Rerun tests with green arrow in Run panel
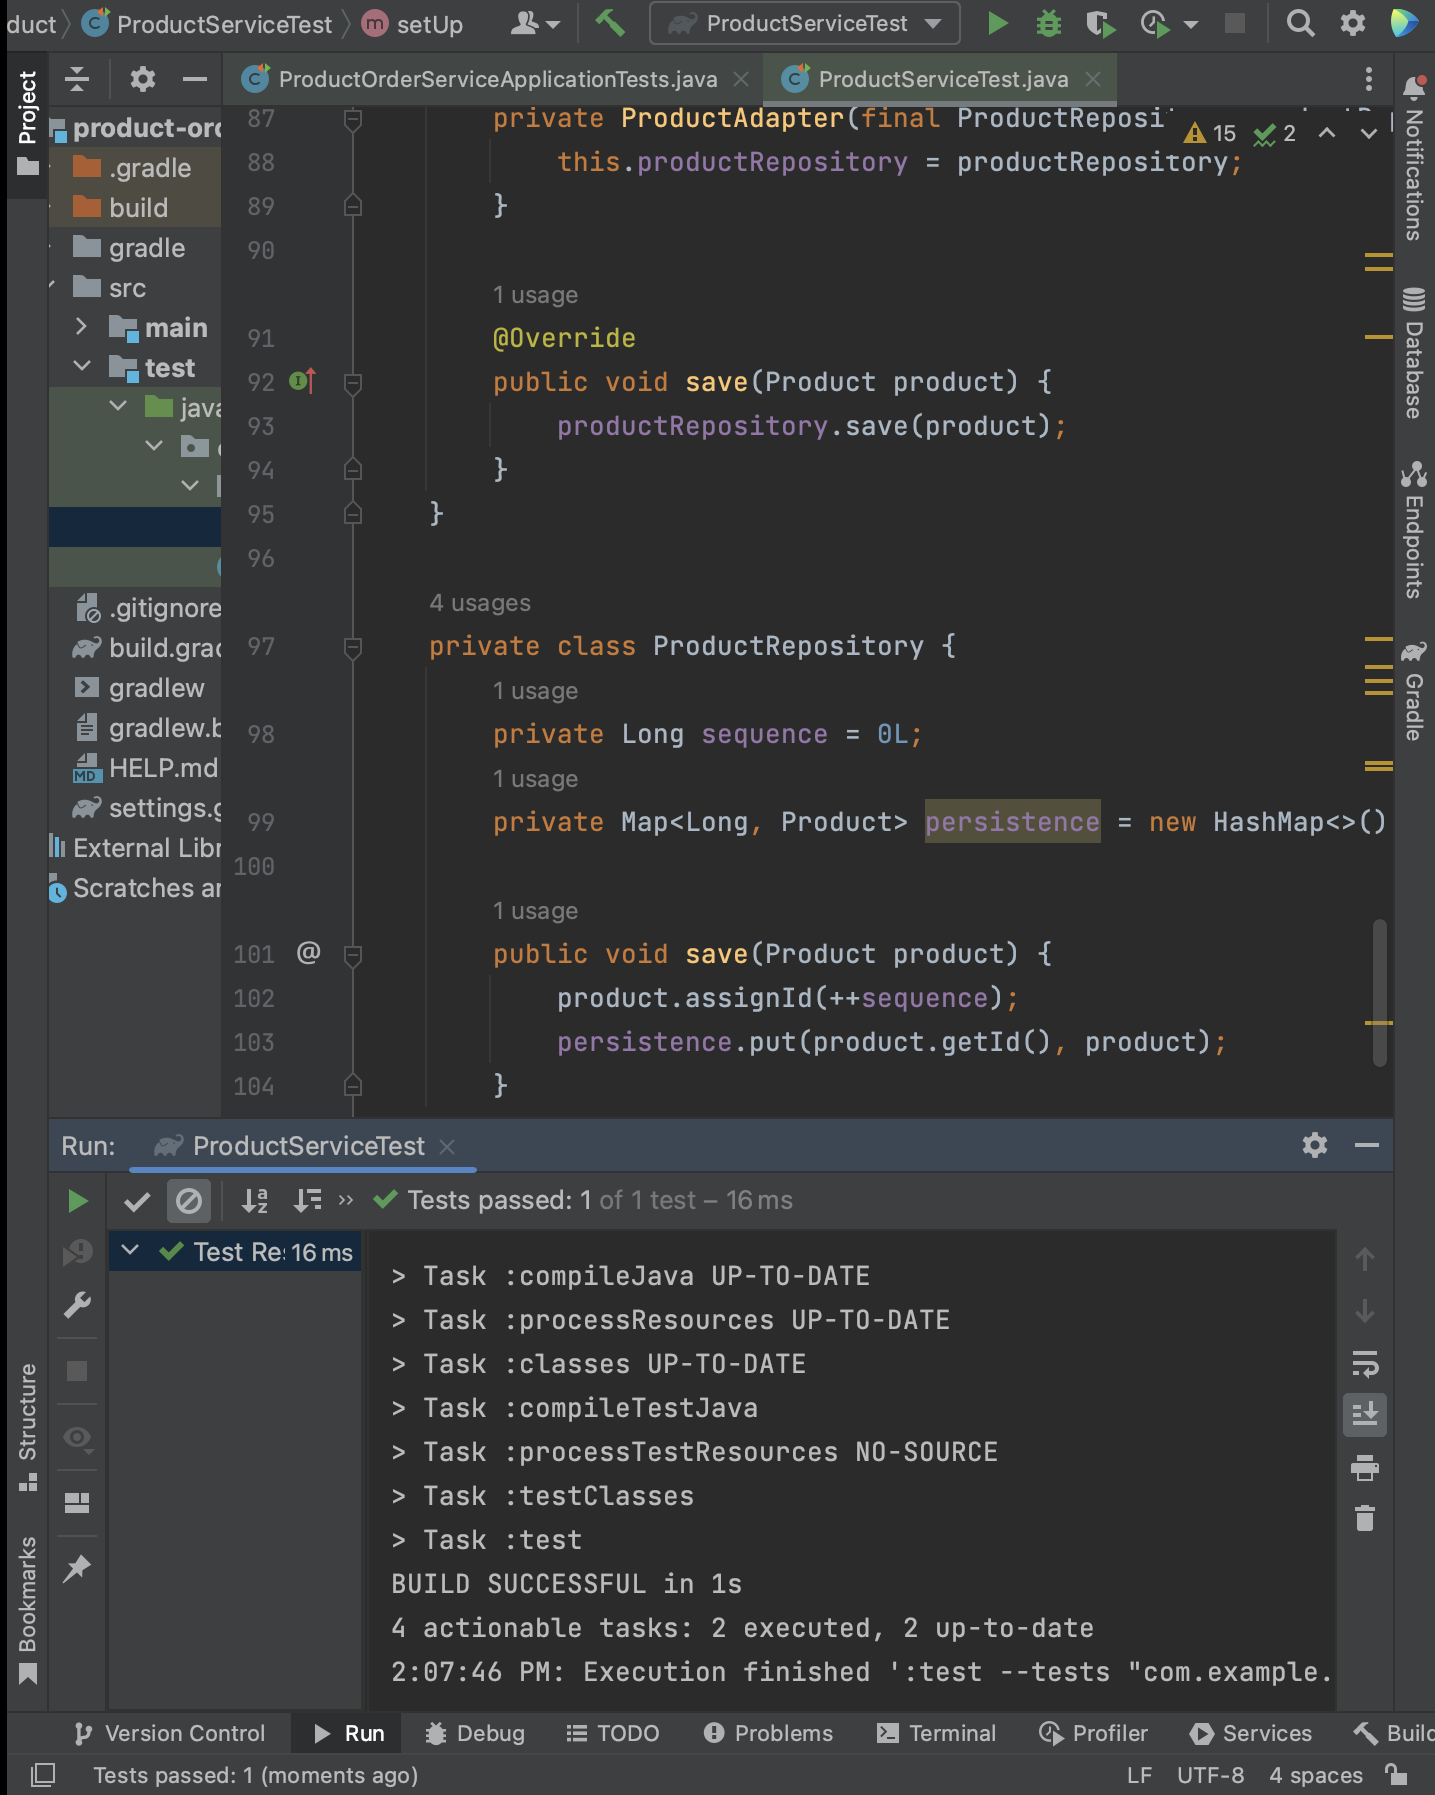1435x1795 pixels. [77, 1200]
